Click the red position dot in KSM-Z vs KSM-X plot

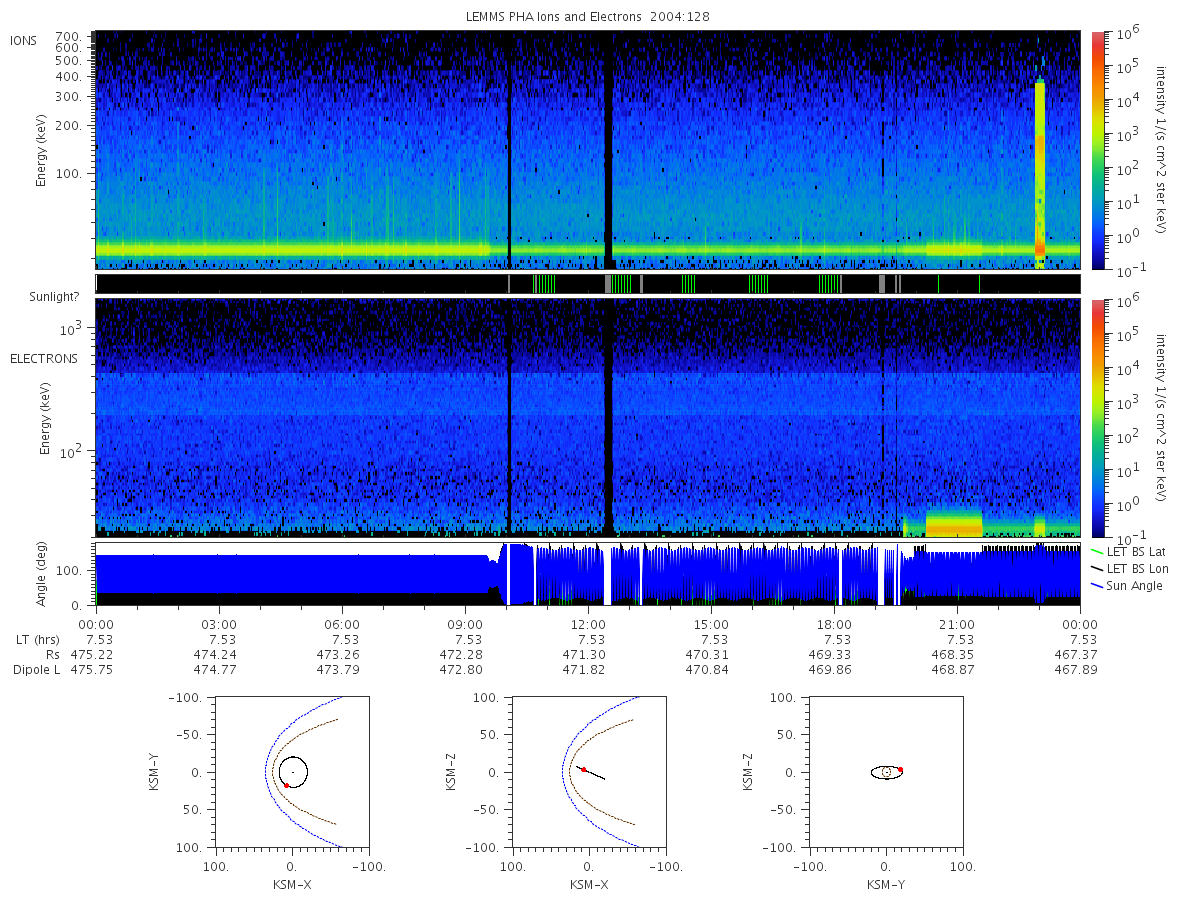tap(584, 770)
